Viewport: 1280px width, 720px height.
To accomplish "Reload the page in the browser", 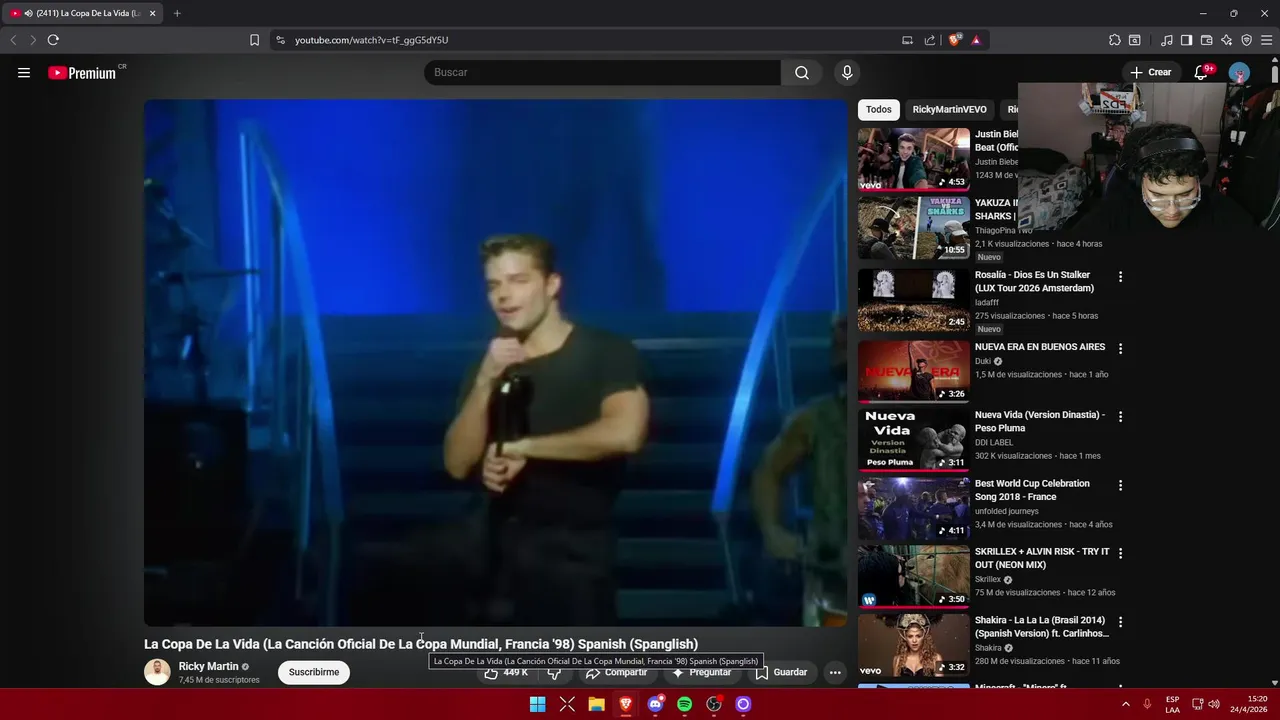I will [x=53, y=40].
